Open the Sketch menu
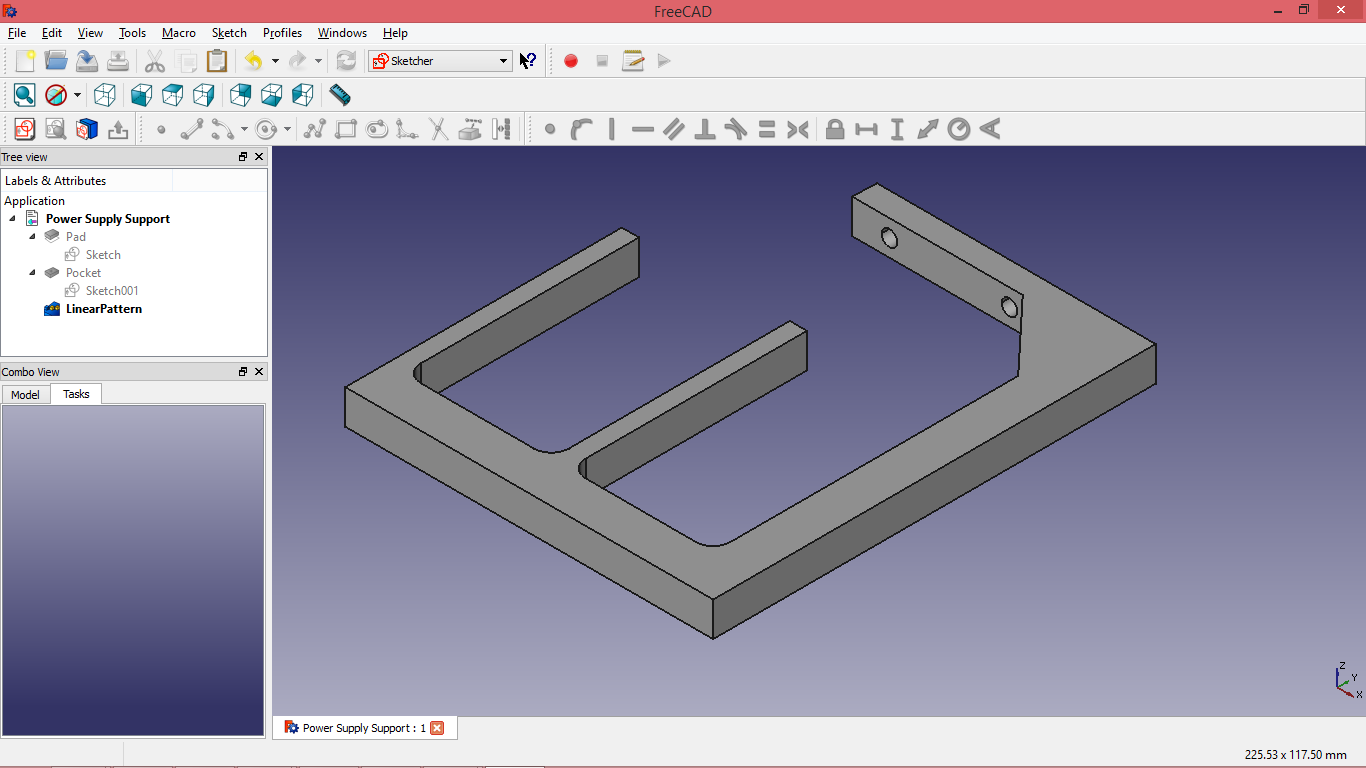The image size is (1366, 768). [x=228, y=33]
